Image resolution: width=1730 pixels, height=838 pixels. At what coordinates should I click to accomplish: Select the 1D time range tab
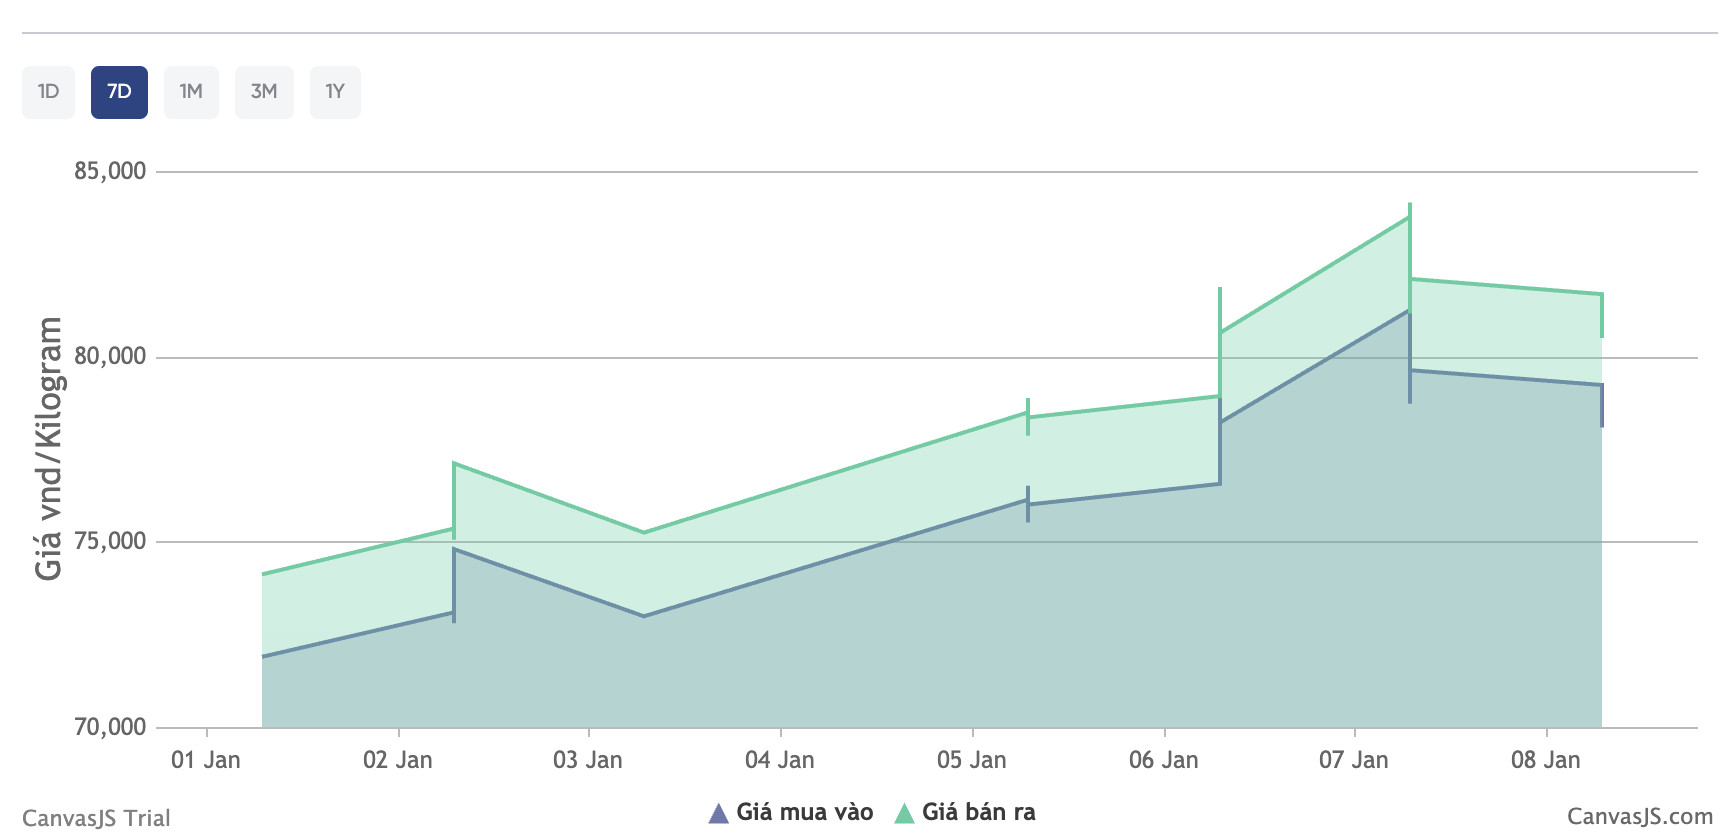tap(48, 92)
